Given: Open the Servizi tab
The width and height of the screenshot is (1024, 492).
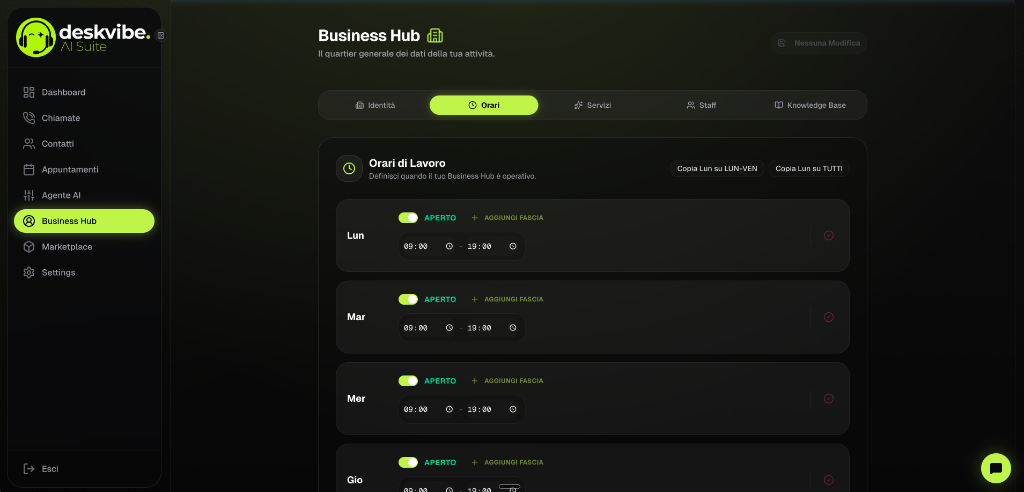Looking at the screenshot, I should coord(592,105).
